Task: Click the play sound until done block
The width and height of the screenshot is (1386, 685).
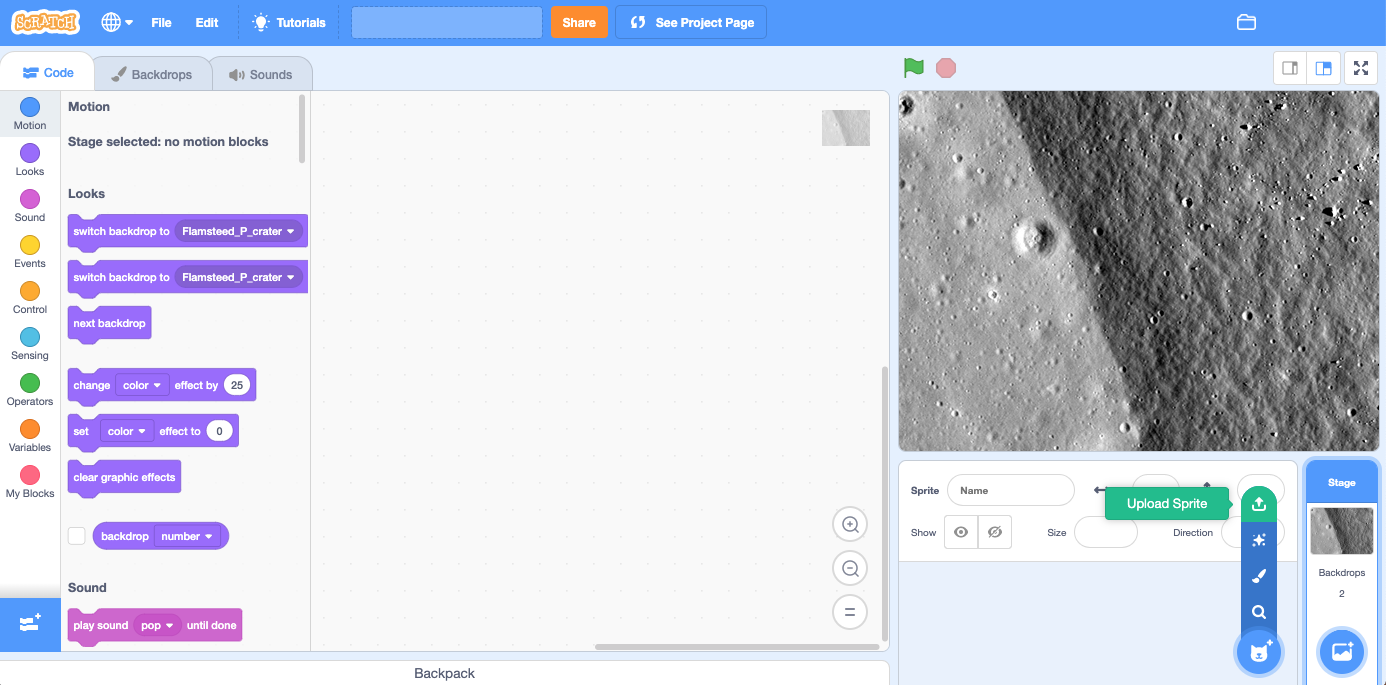Action: point(155,625)
